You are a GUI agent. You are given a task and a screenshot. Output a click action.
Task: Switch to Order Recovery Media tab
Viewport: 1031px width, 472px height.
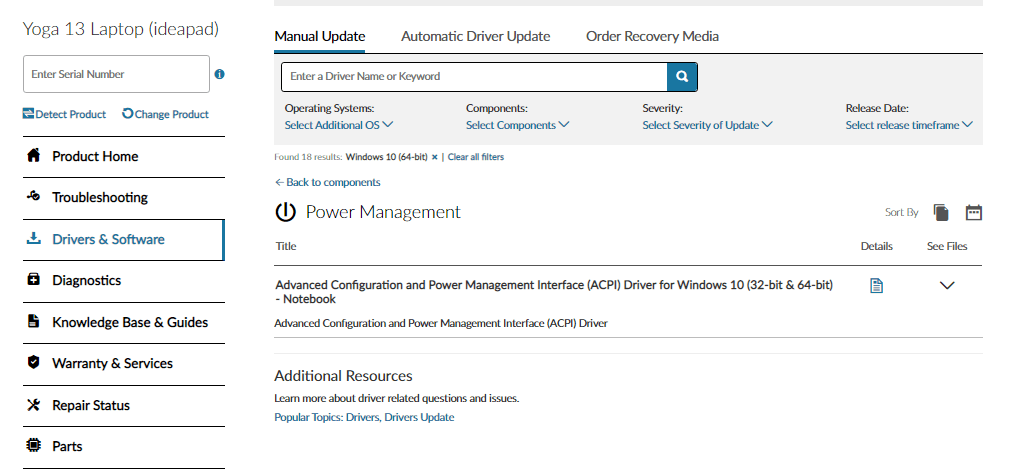652,36
